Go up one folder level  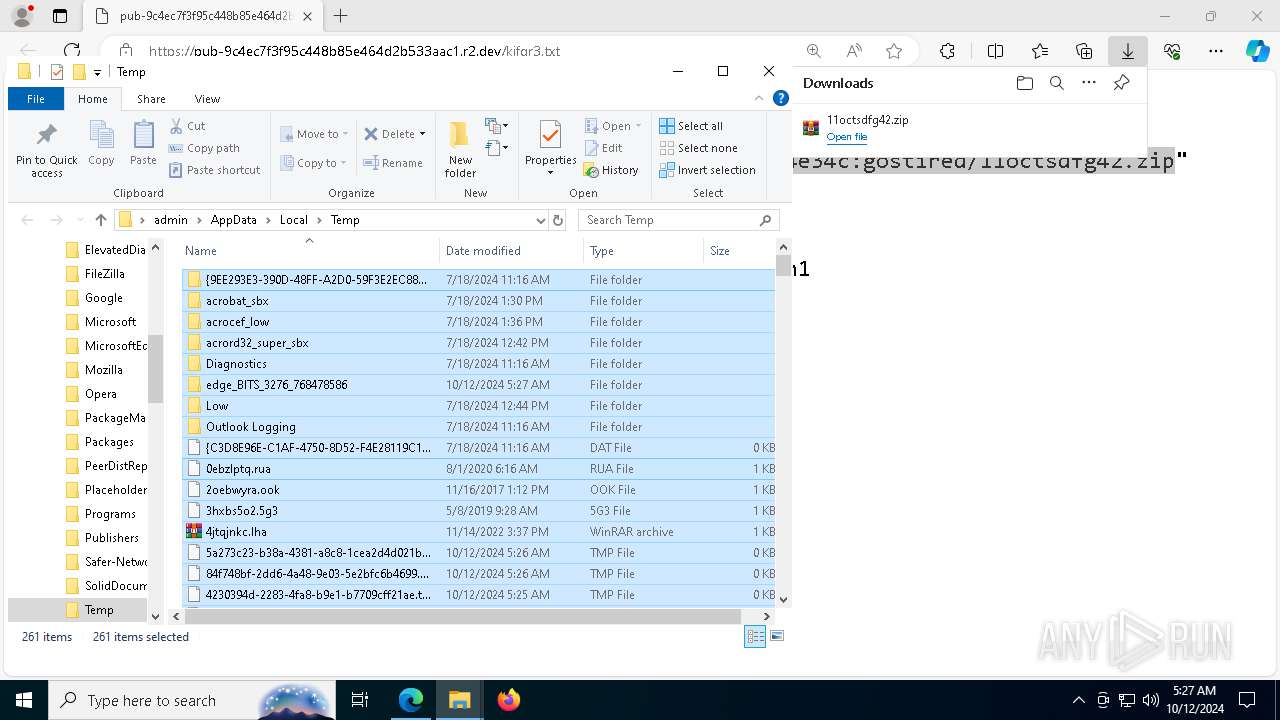(100, 220)
